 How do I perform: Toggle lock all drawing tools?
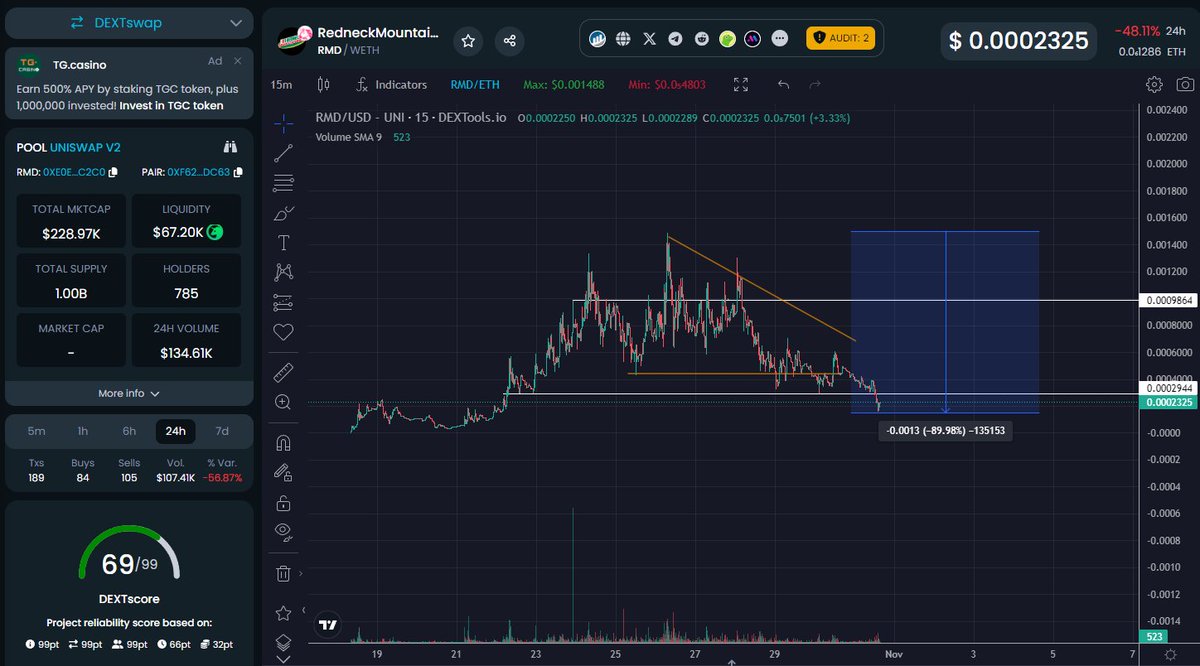tap(283, 502)
